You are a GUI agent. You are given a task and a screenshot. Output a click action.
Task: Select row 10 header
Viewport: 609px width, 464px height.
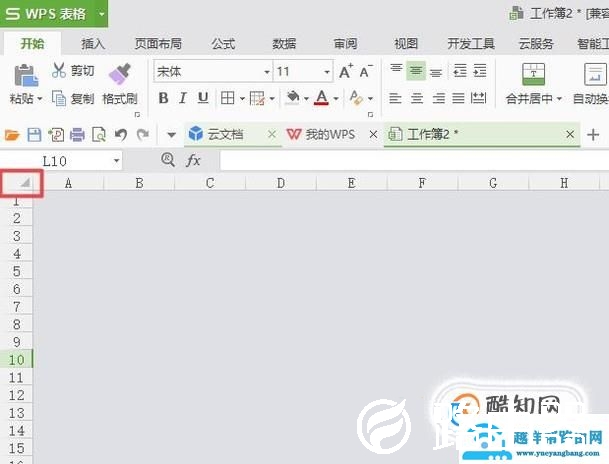point(16,359)
